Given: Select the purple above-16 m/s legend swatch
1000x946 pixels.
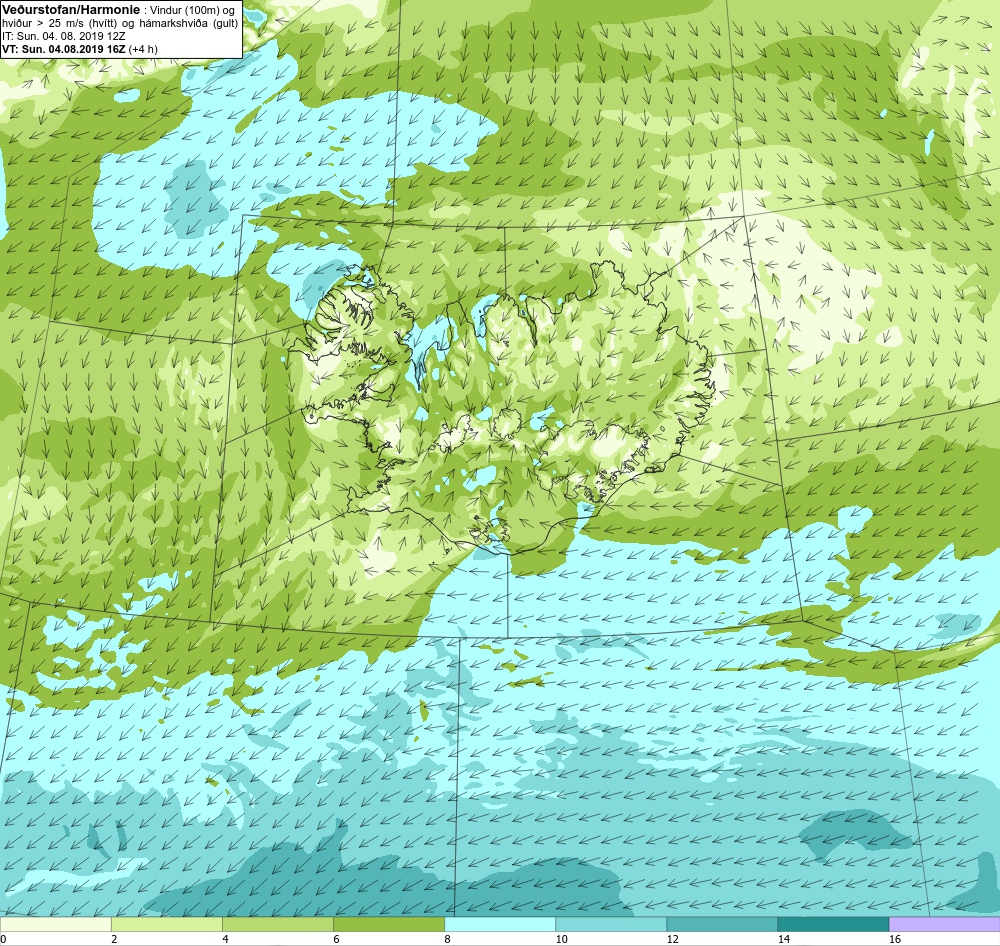Looking at the screenshot, I should coord(944,924).
